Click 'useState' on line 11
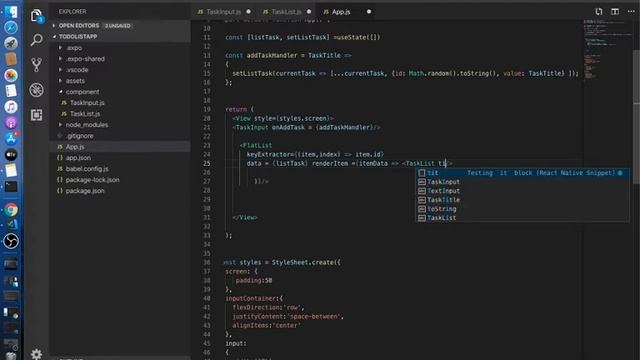The image size is (640, 360). 351,38
